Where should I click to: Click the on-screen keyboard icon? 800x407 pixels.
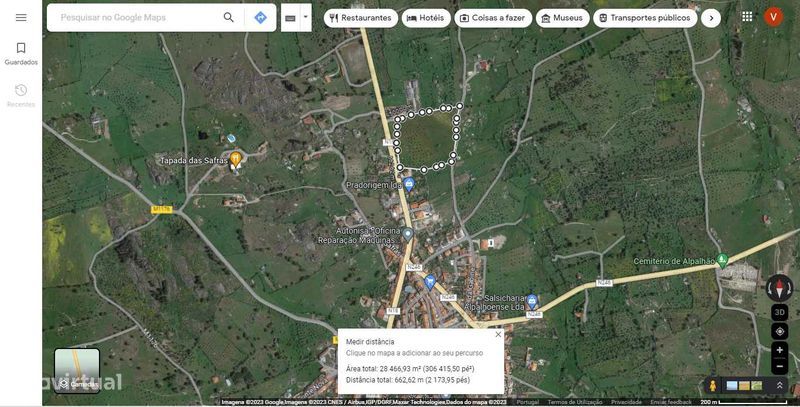(290, 18)
